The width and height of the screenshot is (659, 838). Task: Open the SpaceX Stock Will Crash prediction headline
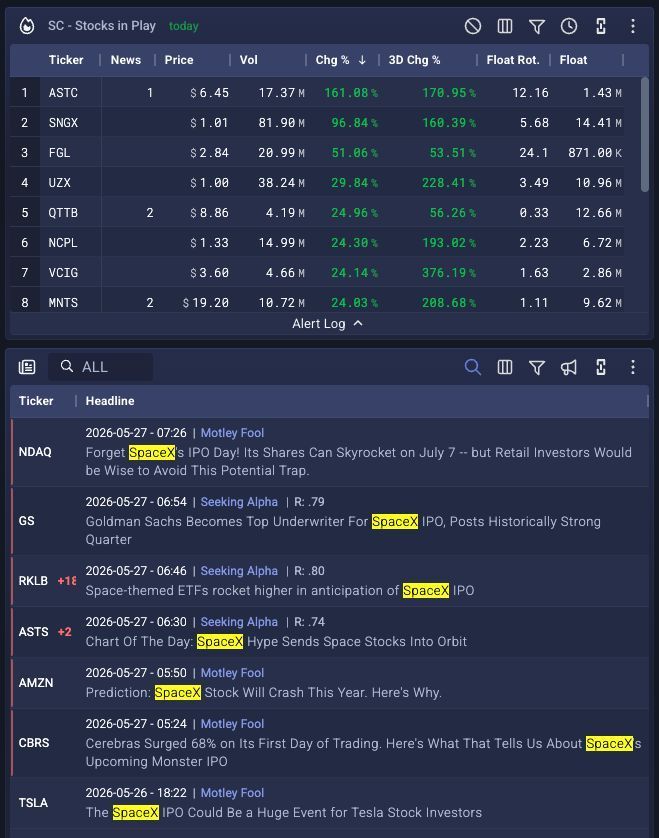point(263,693)
